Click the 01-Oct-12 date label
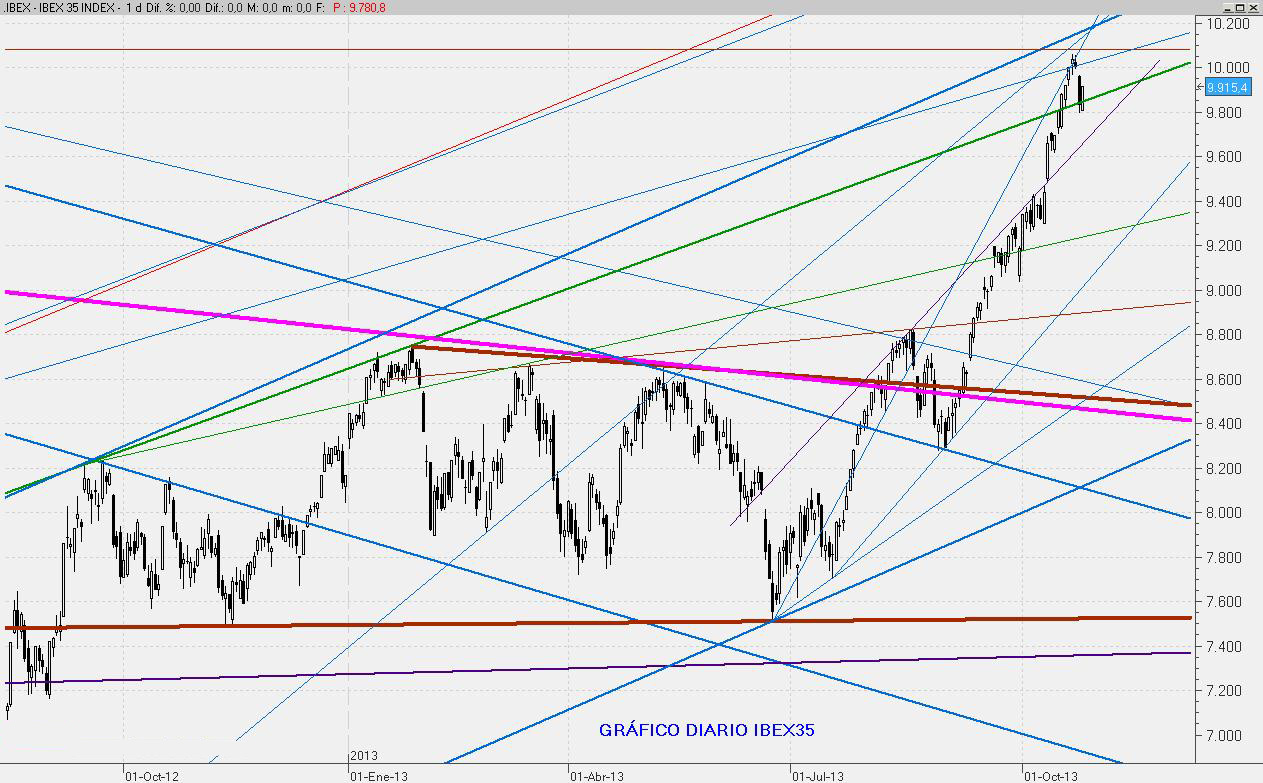 click(152, 775)
